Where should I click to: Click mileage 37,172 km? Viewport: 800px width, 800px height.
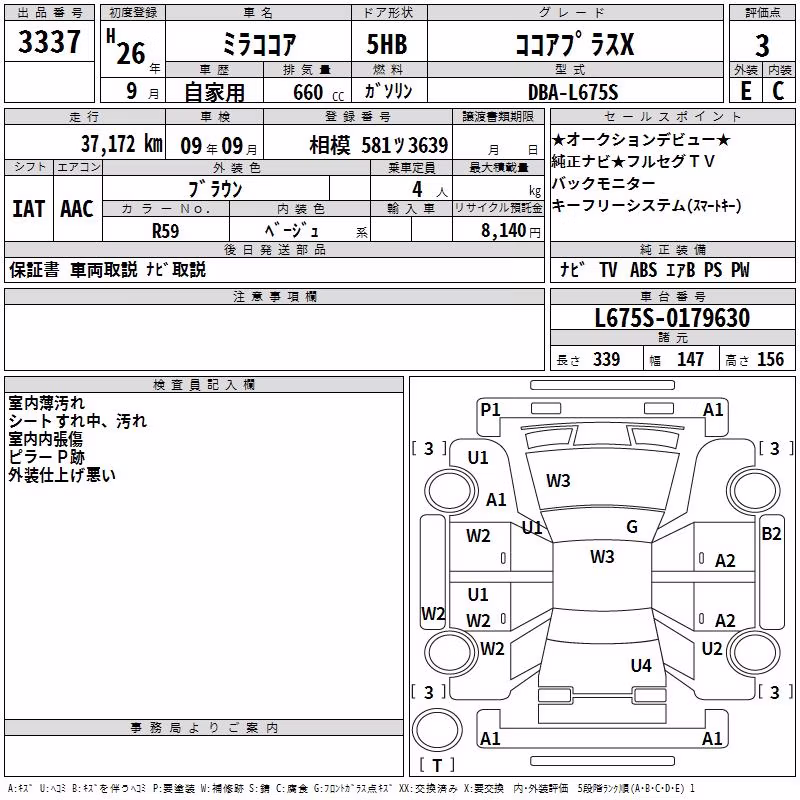pos(122,144)
